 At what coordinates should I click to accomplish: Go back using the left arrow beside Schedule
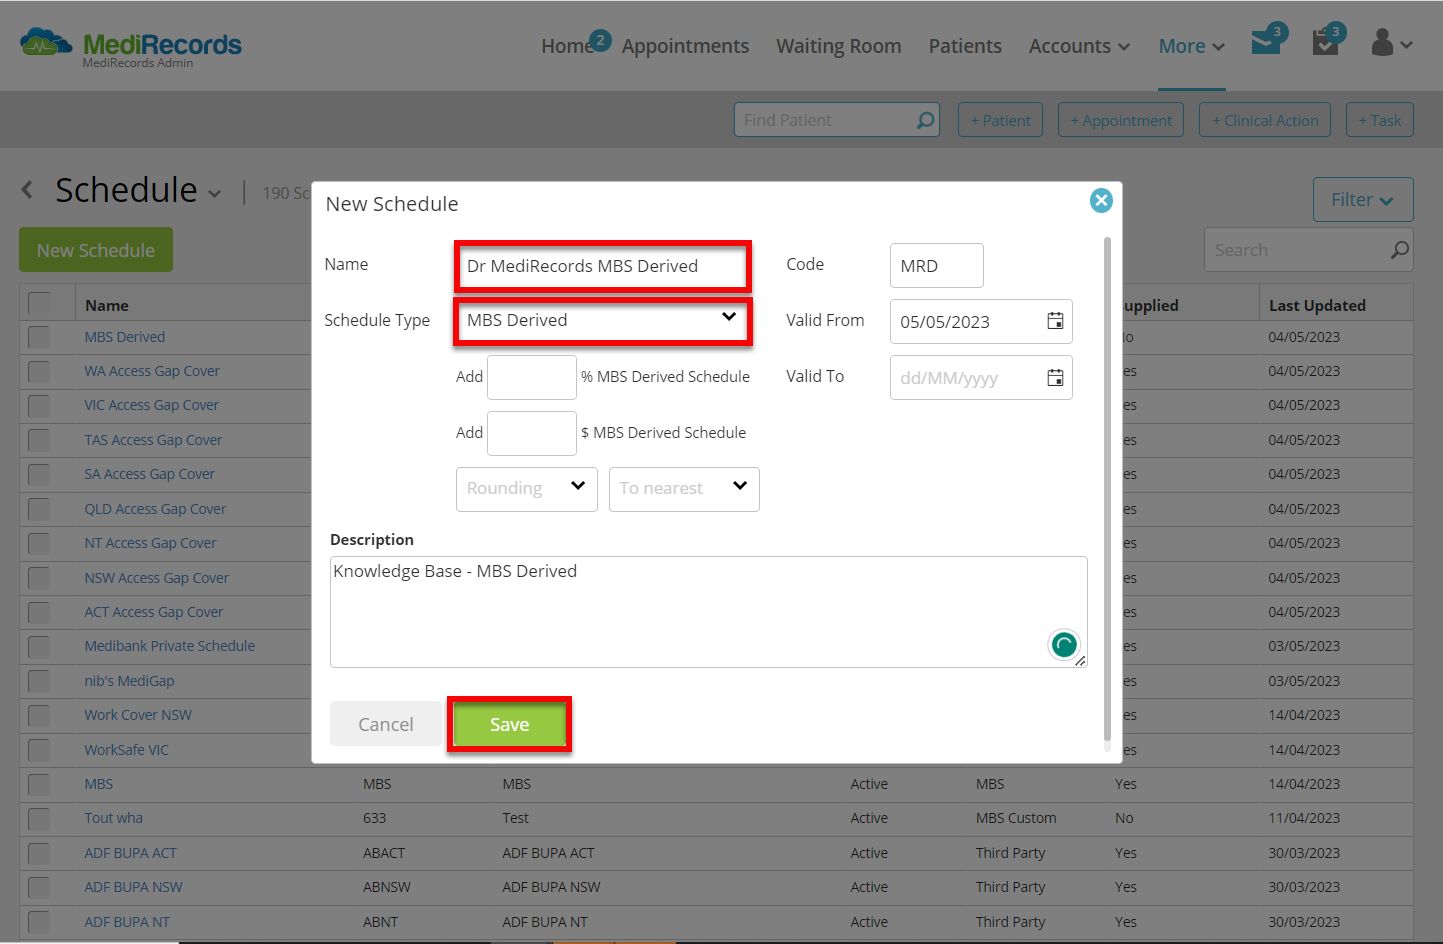click(28, 189)
